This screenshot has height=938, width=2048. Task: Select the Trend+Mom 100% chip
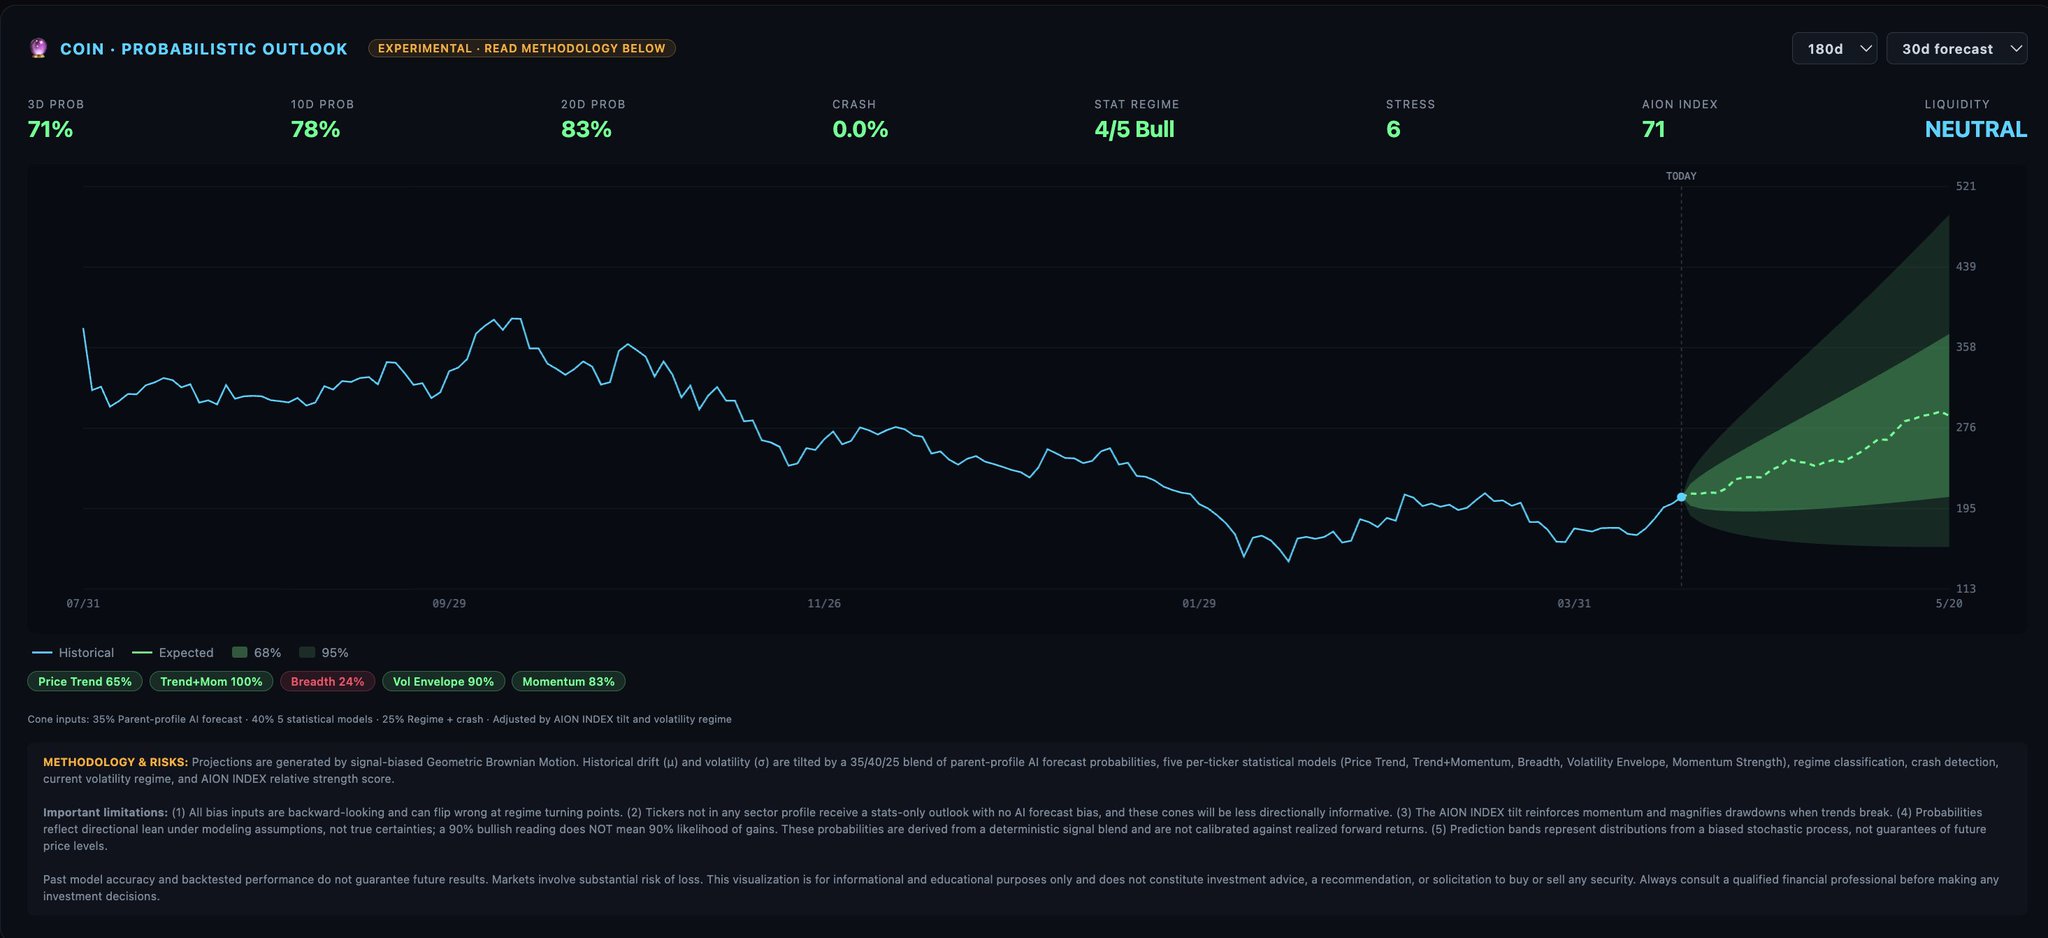(x=211, y=682)
